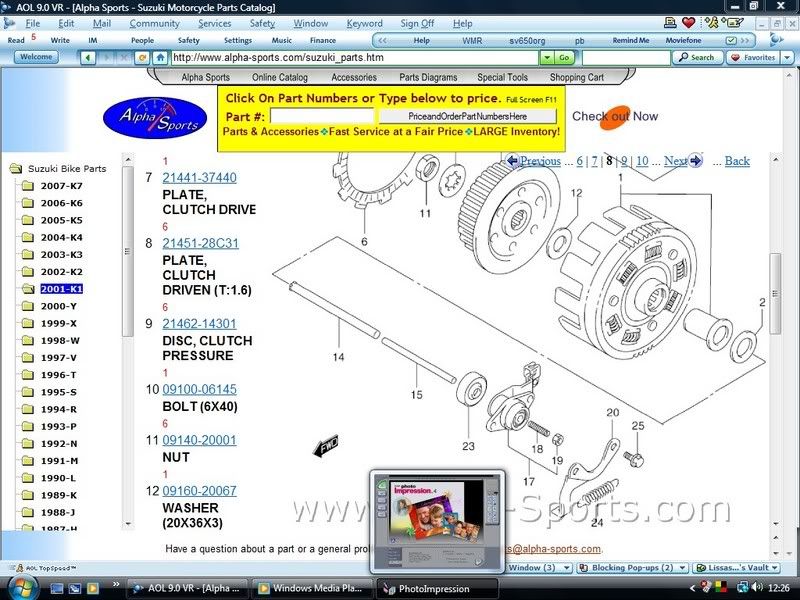Open the File menu

[x=32, y=23]
